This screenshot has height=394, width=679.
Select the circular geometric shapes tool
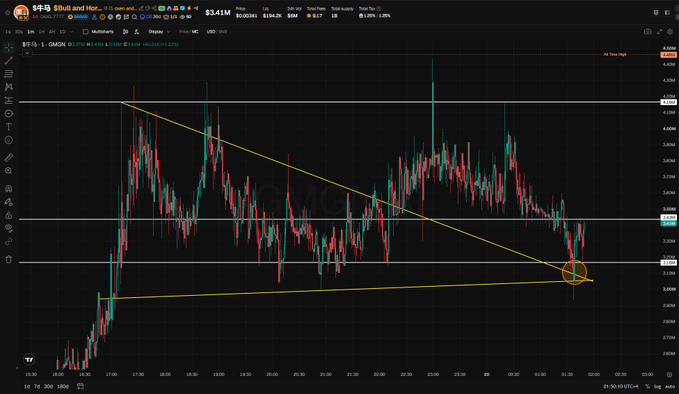coord(9,113)
